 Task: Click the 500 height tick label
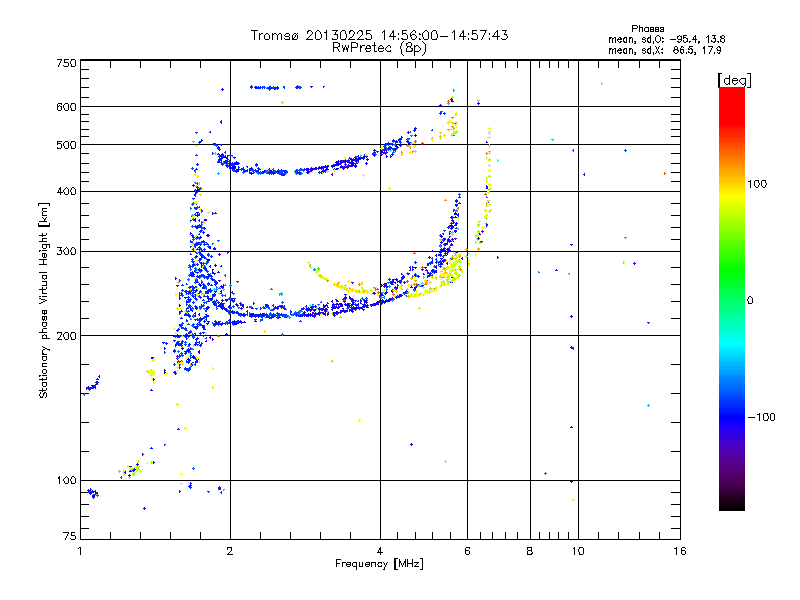pos(66,145)
